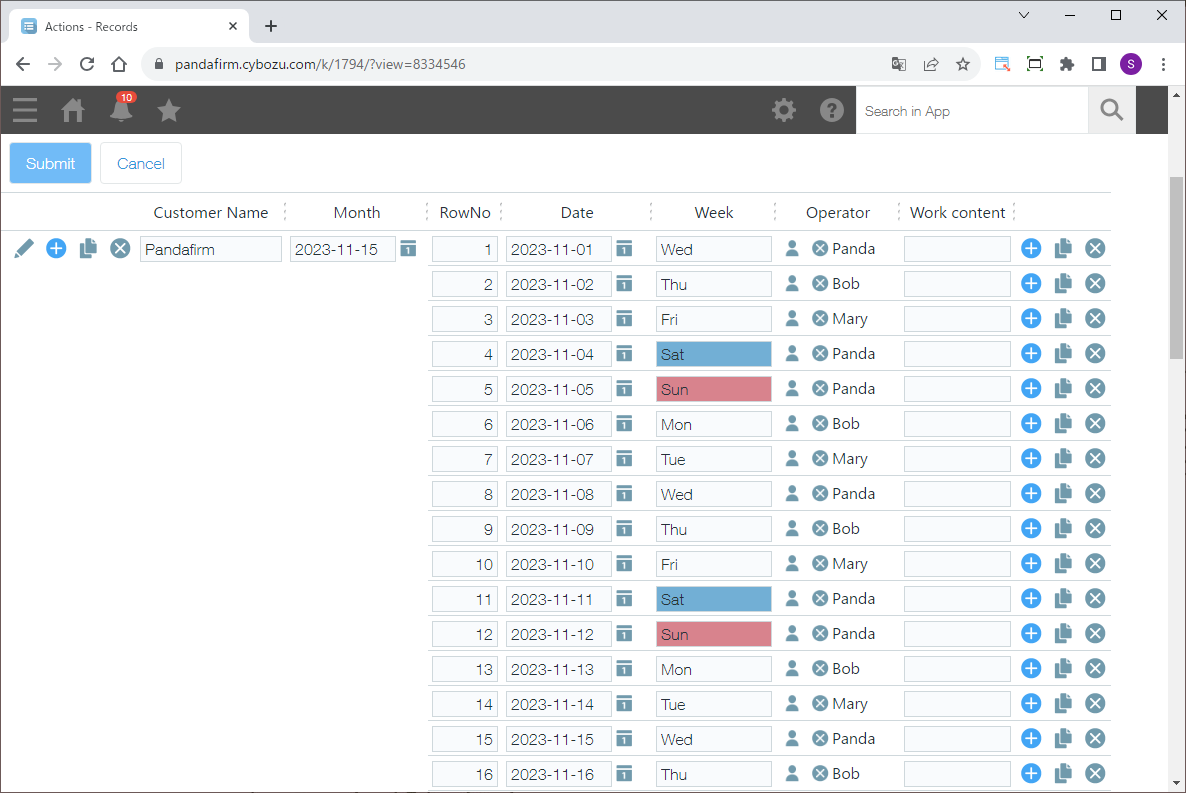Click the help question mark icon
The height and width of the screenshot is (793, 1186).
click(832, 110)
